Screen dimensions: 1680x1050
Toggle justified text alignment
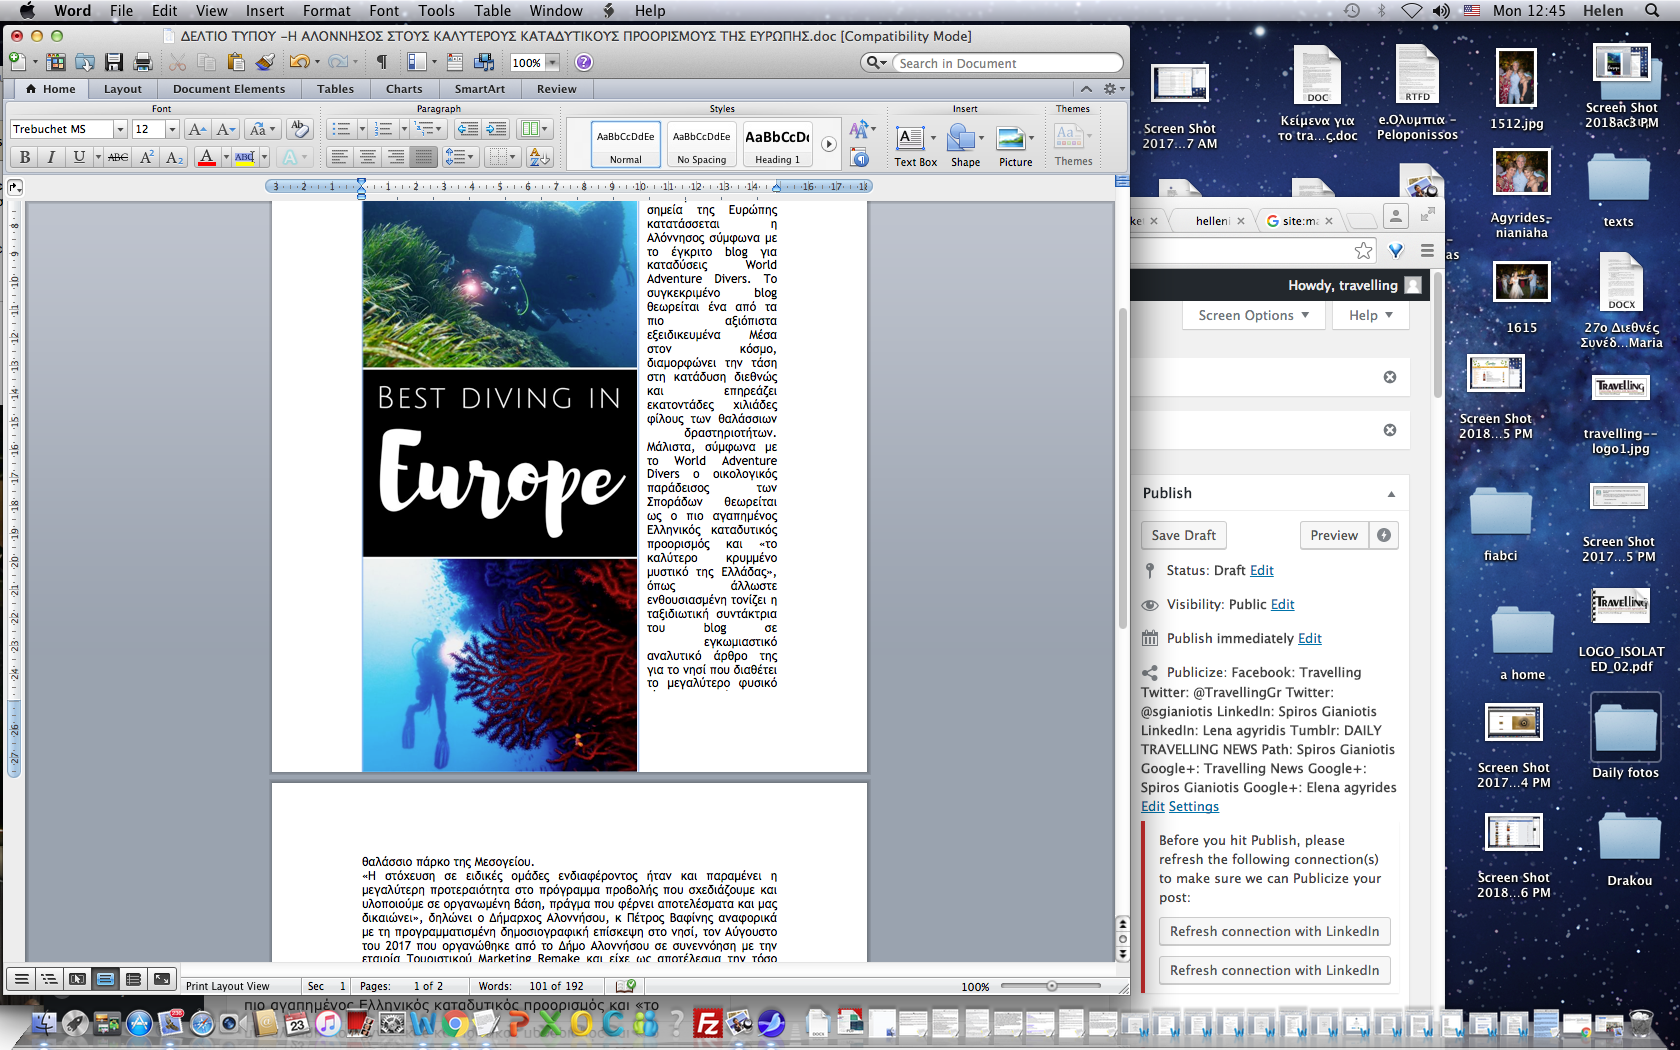pyautogui.click(x=424, y=157)
